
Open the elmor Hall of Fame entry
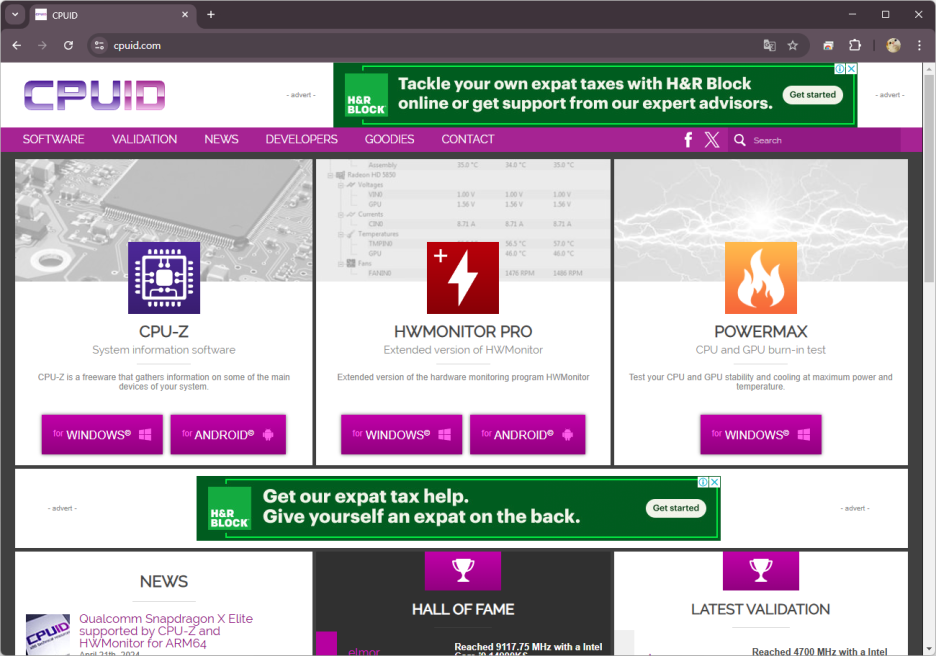(x=364, y=651)
